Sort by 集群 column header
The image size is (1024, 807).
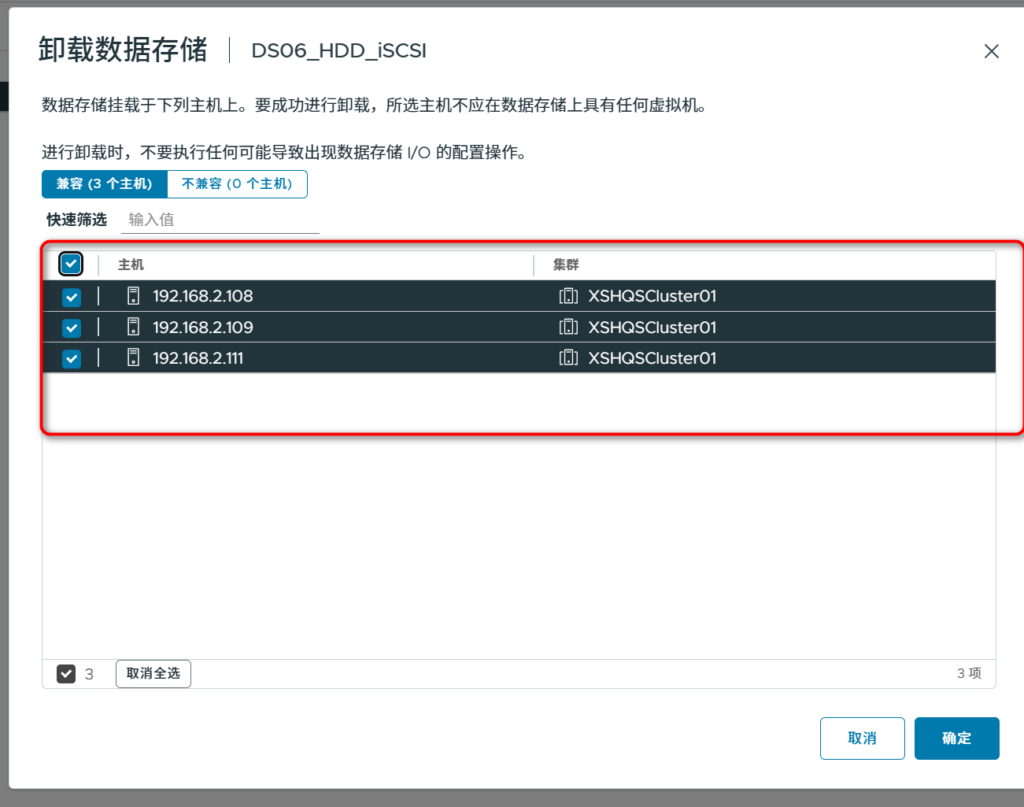click(x=566, y=265)
